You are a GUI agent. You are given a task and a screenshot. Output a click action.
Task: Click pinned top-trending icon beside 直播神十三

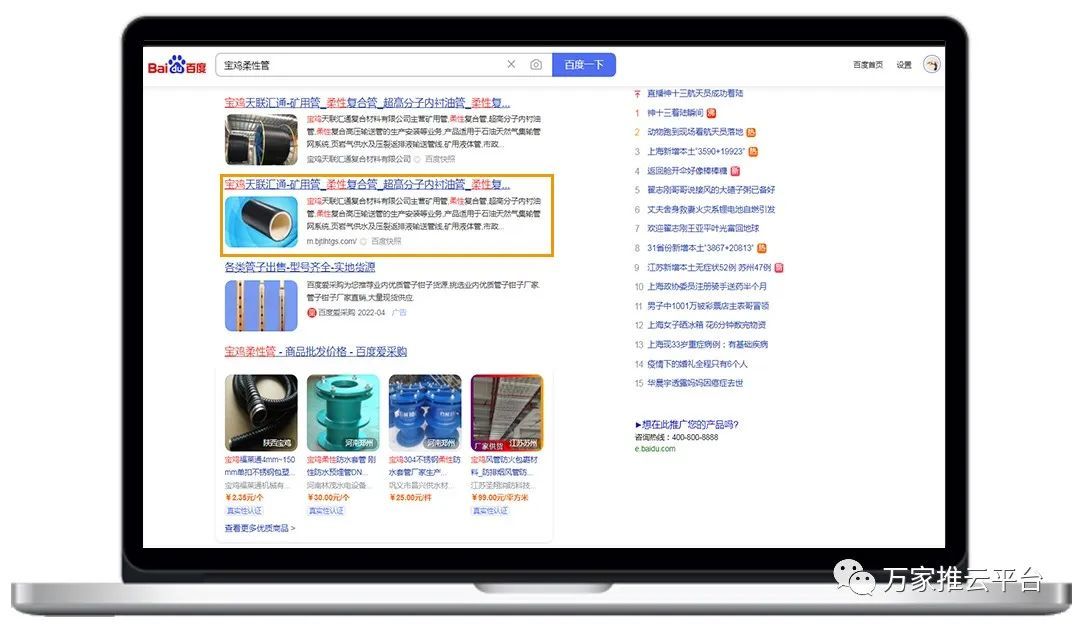637,94
